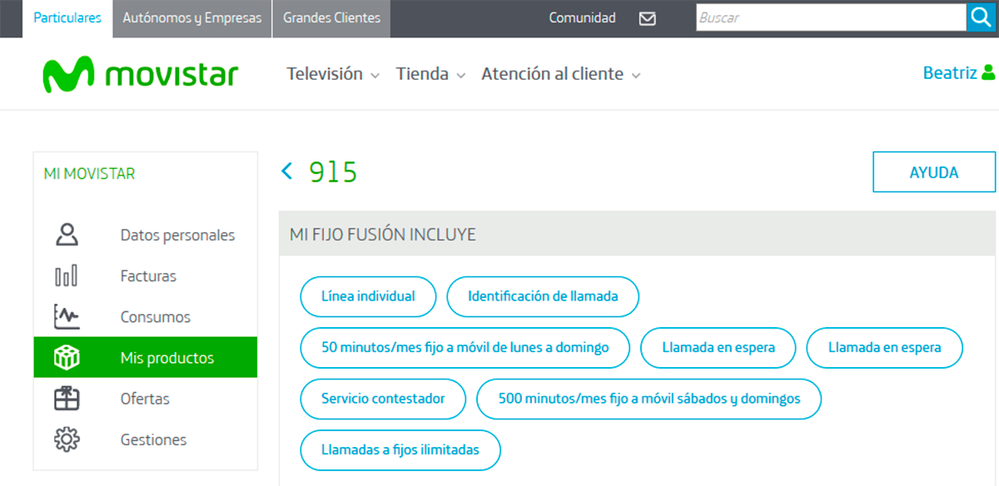Switch to the Particulares tab
The height and width of the screenshot is (486, 999).
(68, 18)
